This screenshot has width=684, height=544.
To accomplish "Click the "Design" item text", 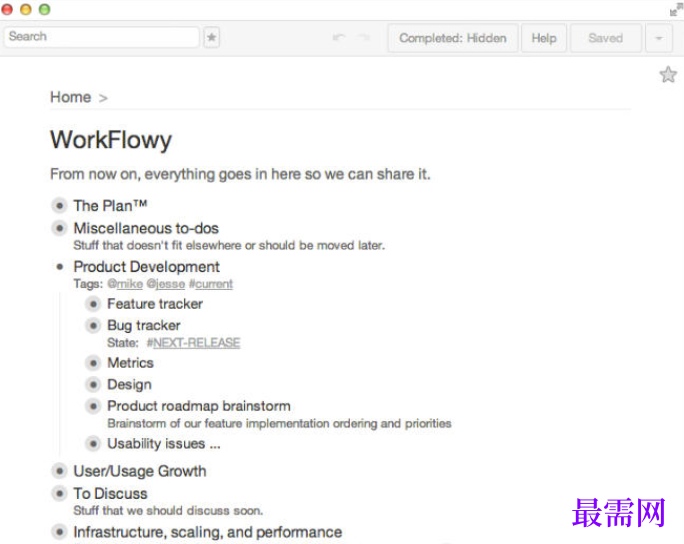I will tap(130, 385).
